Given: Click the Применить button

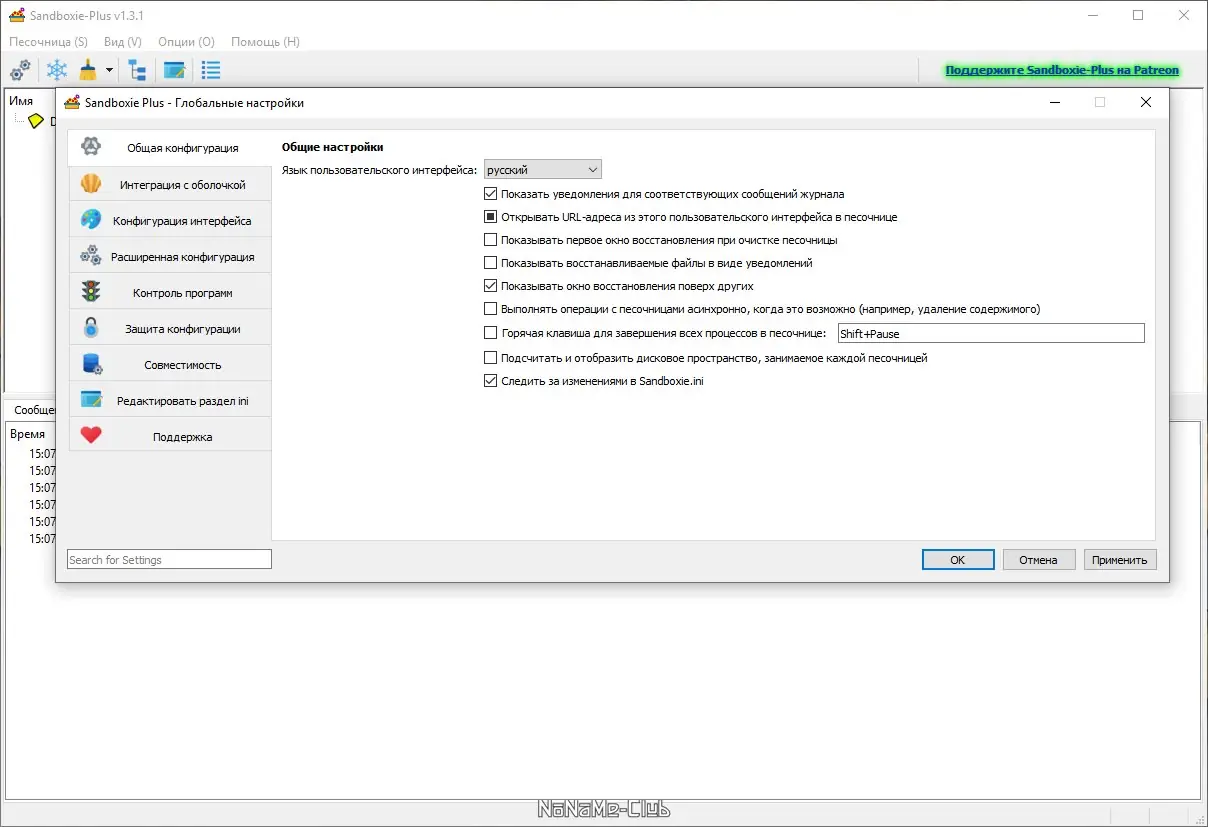Looking at the screenshot, I should point(1120,560).
